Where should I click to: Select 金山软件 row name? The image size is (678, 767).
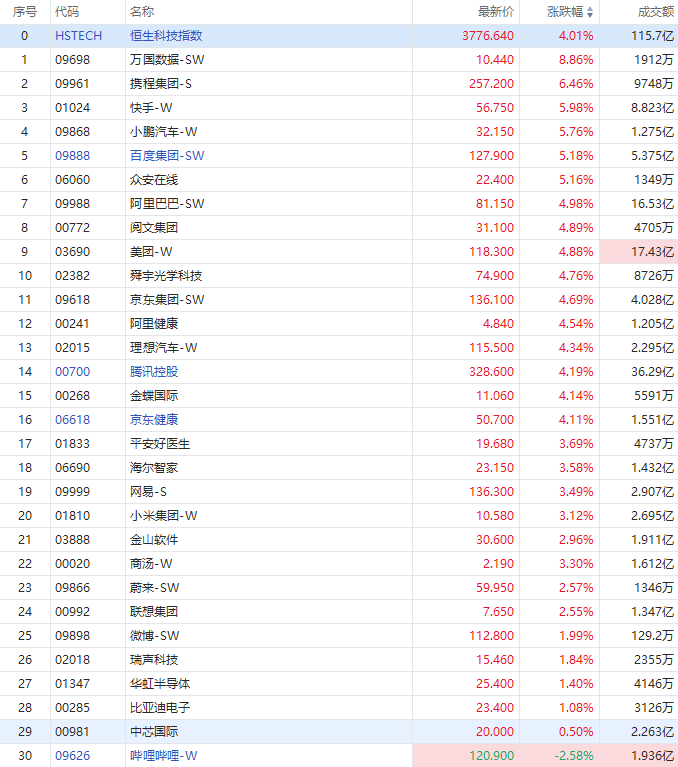[x=154, y=540]
